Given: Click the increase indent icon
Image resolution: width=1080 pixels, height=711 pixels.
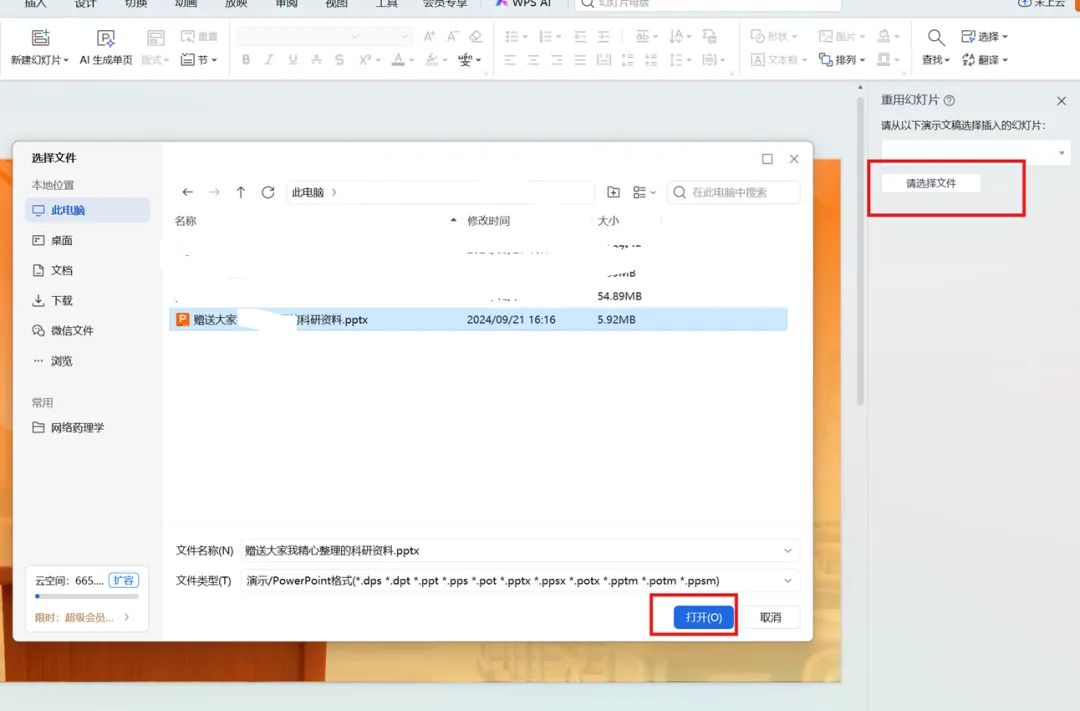Looking at the screenshot, I should [x=603, y=36].
